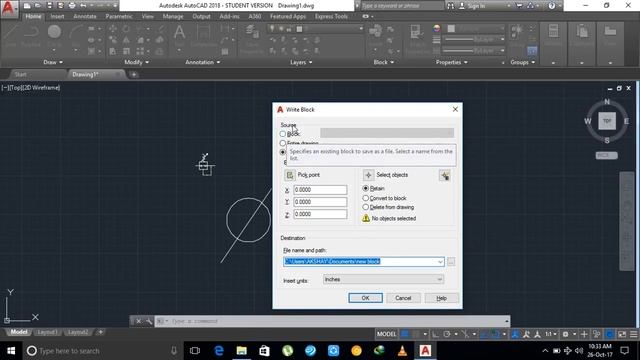Toggle grid display in status bar
Screen dimensions: 640x360
coord(405,334)
